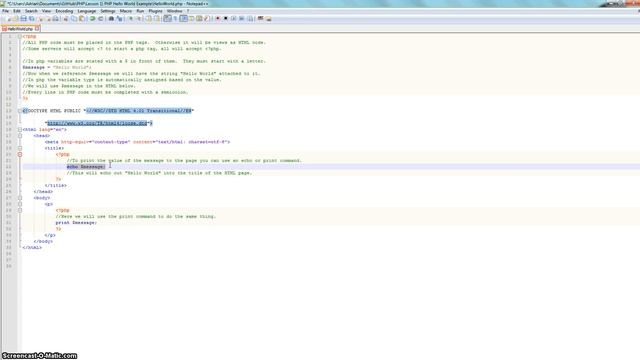Open the User Defined Language icon
The height and width of the screenshot is (360, 640).
pos(191,19)
